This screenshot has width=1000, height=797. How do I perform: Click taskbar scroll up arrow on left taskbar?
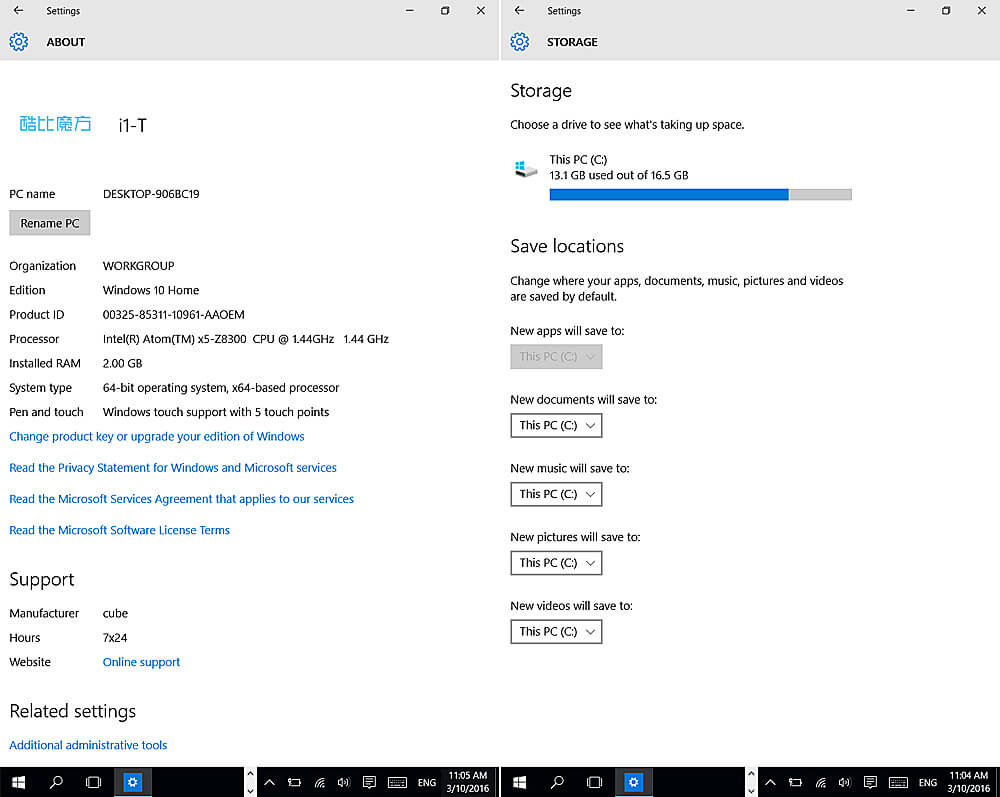(251, 774)
